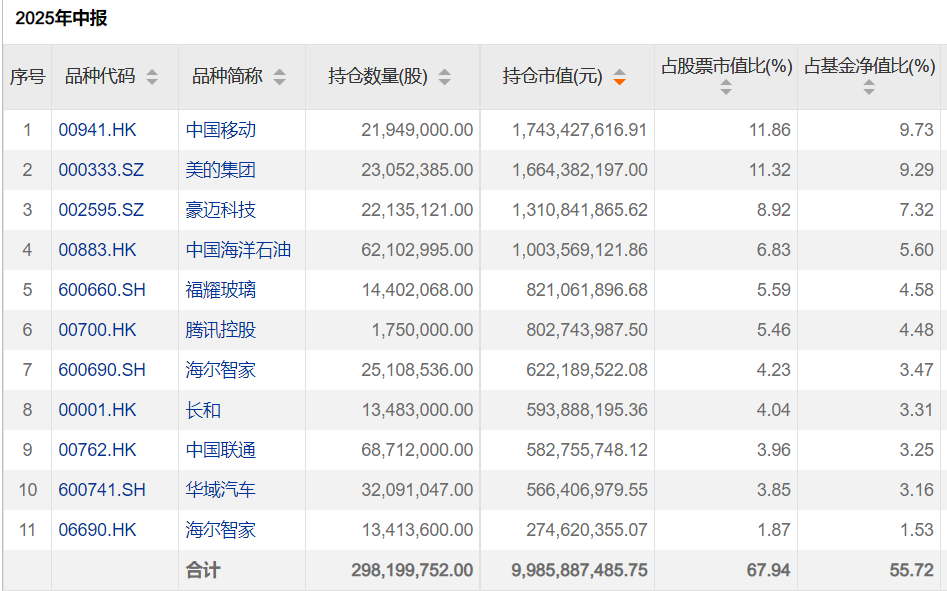The height and width of the screenshot is (591, 947).
Task: Click sort arrows under 占股票市值比(%) header
Action: tap(726, 89)
